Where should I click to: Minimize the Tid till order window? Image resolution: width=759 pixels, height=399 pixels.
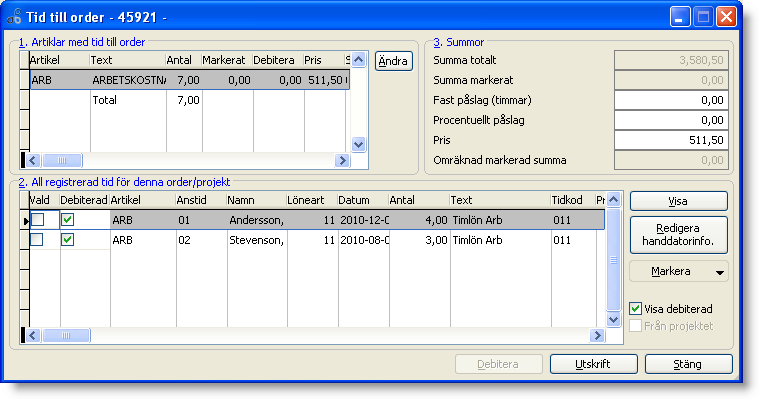[680, 17]
